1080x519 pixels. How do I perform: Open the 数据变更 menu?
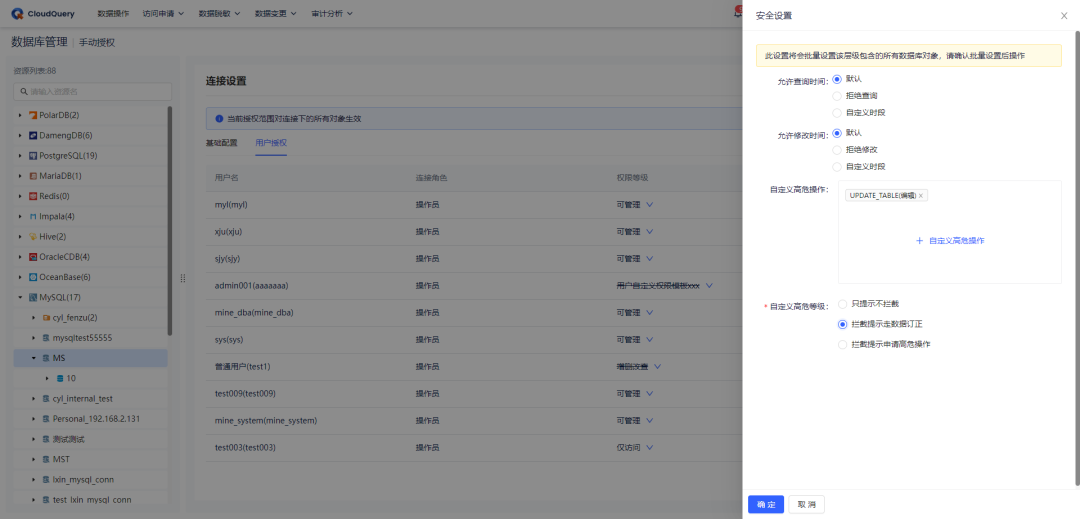point(276,14)
